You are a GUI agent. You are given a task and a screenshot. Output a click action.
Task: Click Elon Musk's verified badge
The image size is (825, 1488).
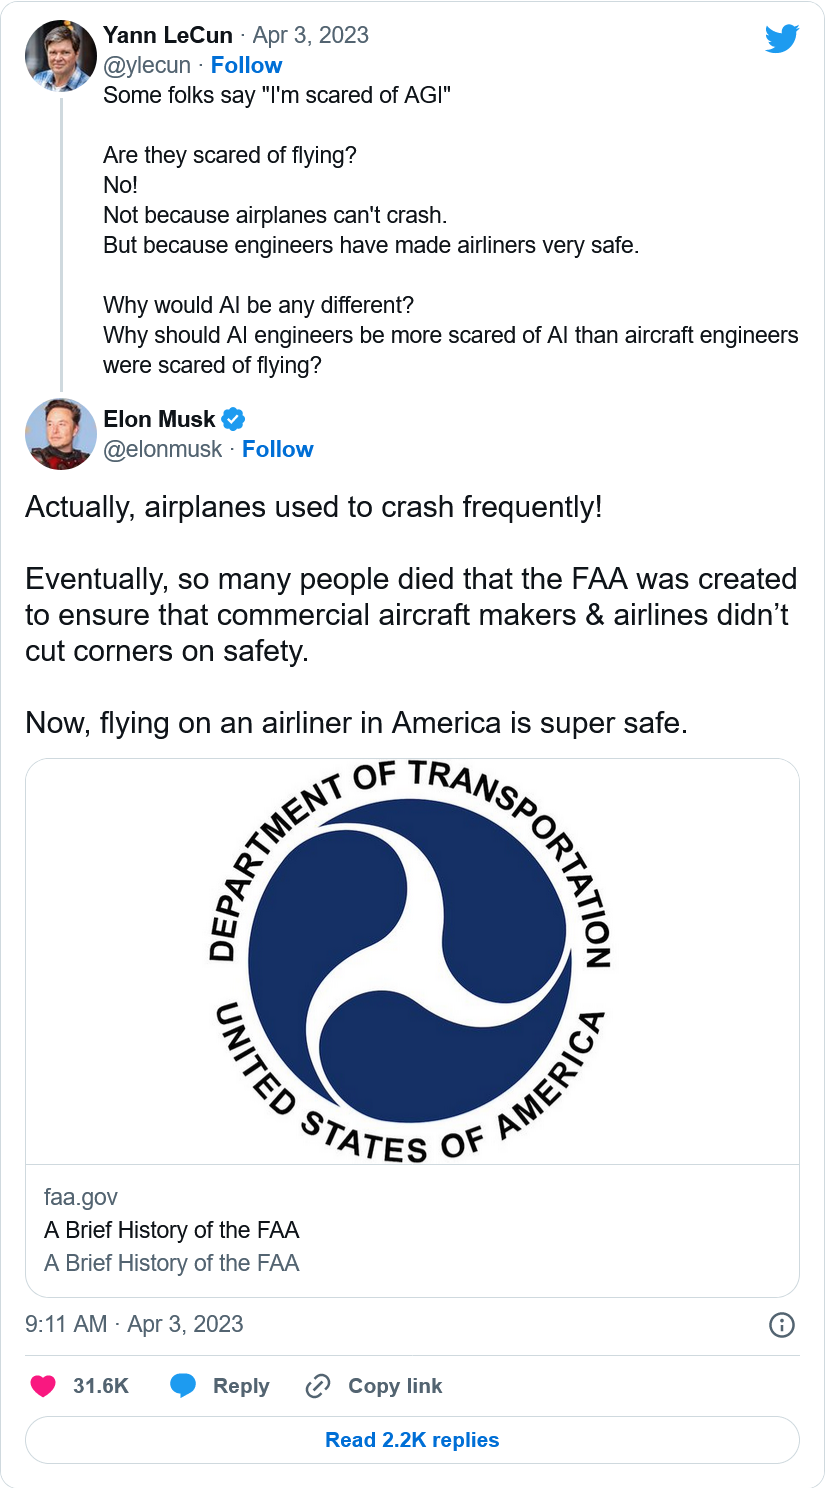pyautogui.click(x=233, y=419)
